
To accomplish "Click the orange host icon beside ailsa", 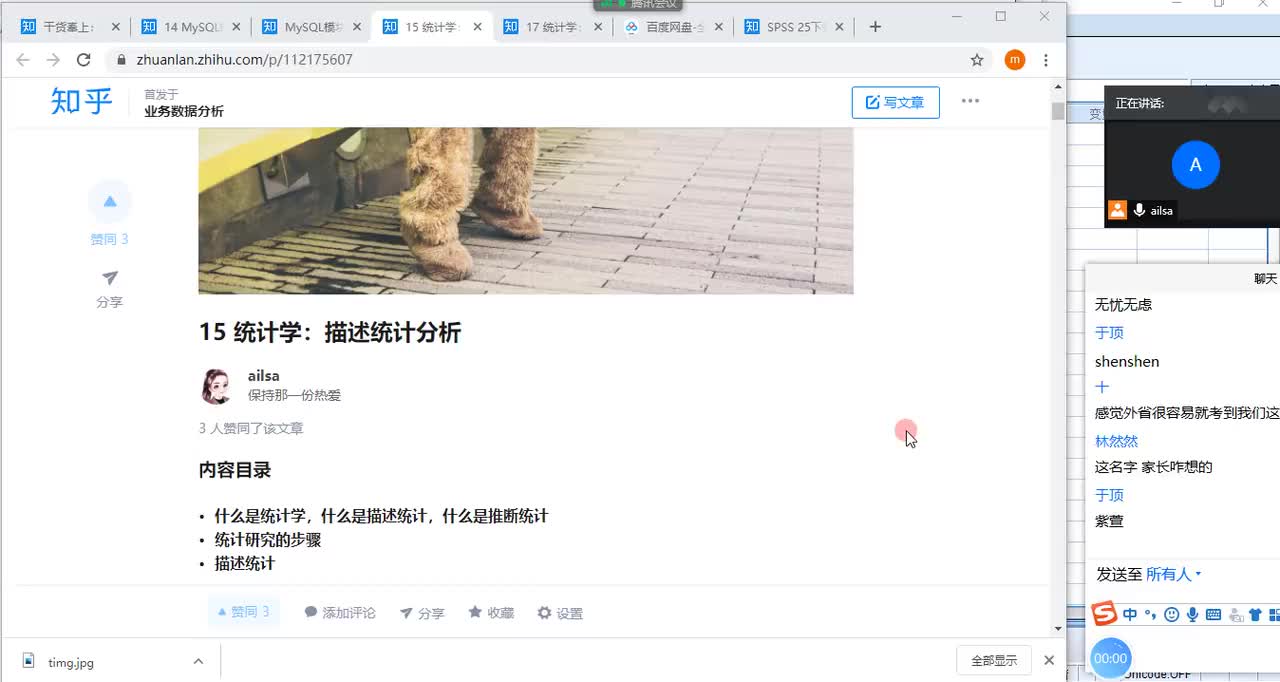I will click(1117, 210).
